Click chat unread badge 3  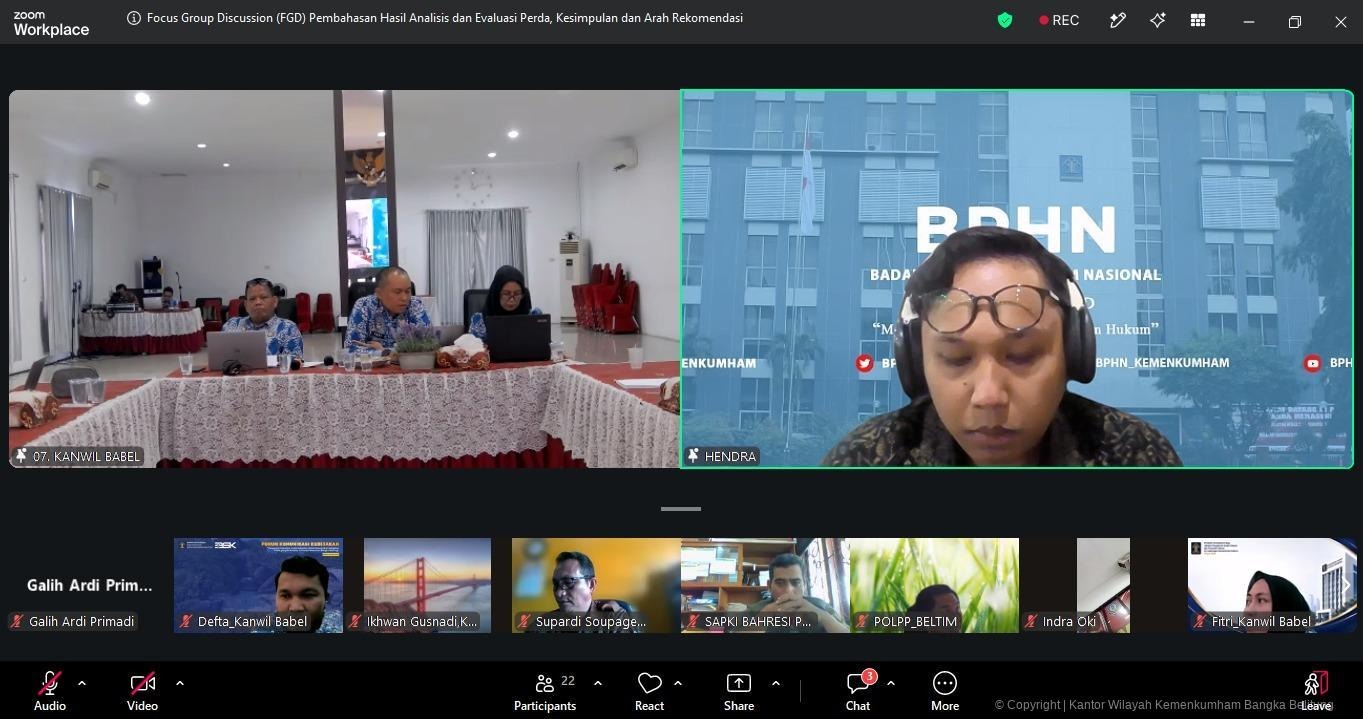coord(870,677)
